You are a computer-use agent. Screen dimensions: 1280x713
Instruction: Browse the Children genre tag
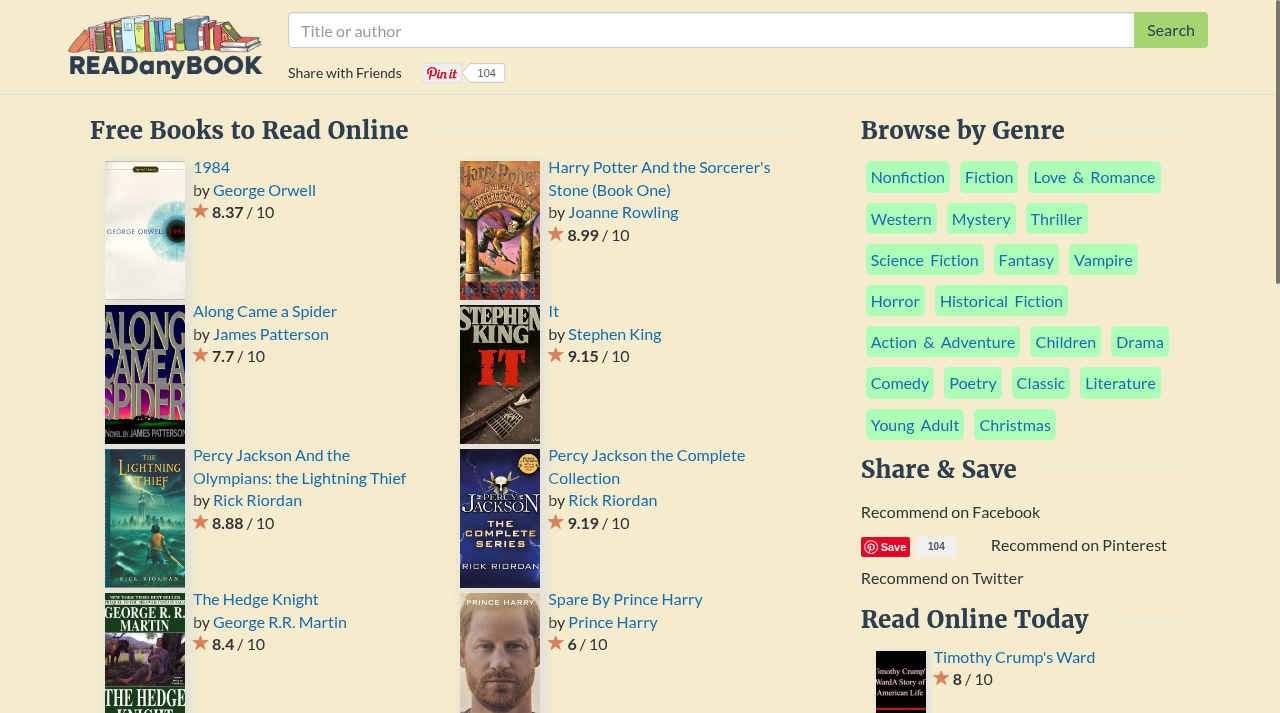point(1065,342)
